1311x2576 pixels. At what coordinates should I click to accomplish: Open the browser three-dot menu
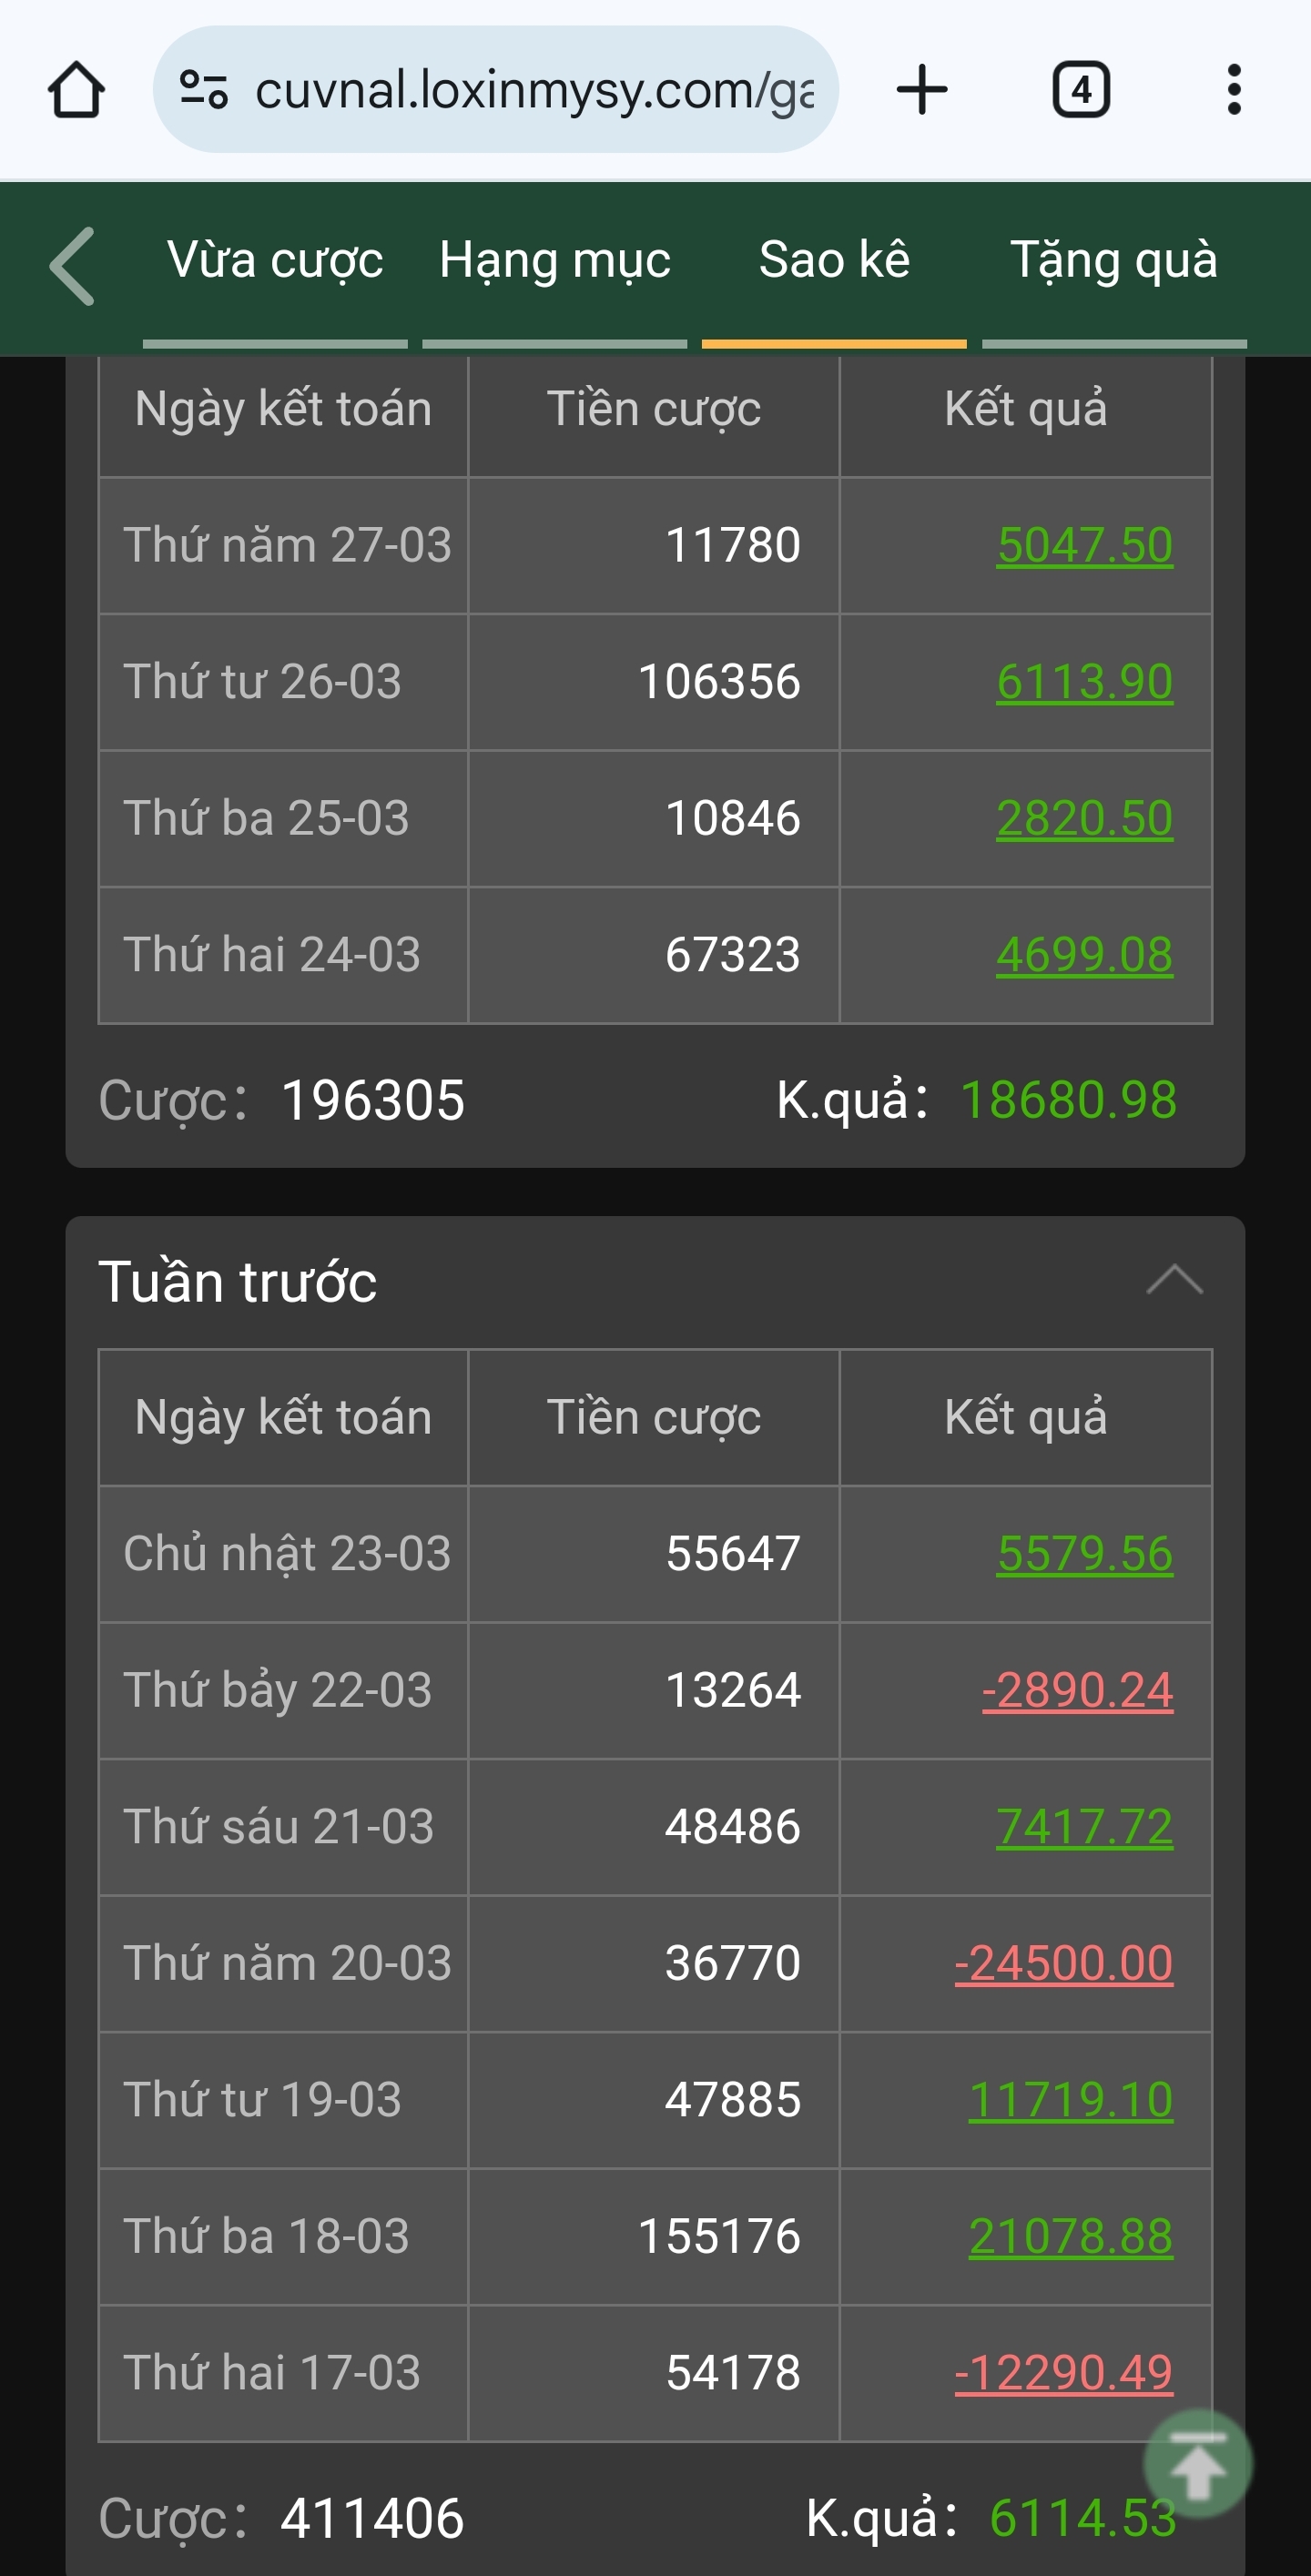coord(1234,90)
